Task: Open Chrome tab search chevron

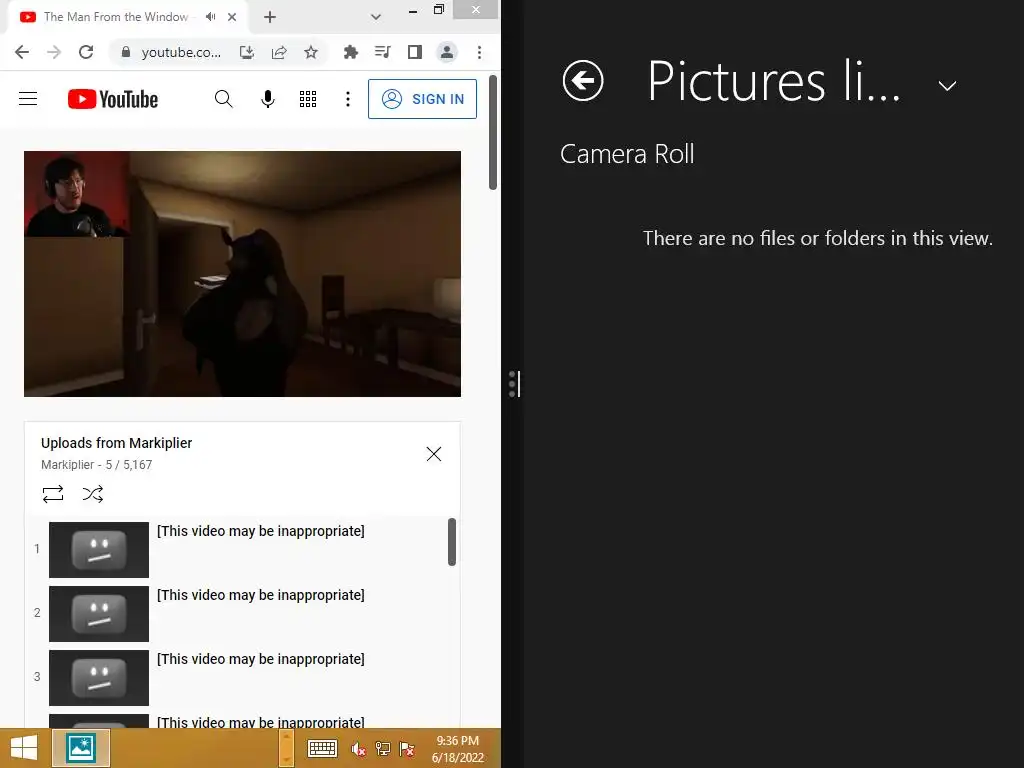Action: click(376, 17)
